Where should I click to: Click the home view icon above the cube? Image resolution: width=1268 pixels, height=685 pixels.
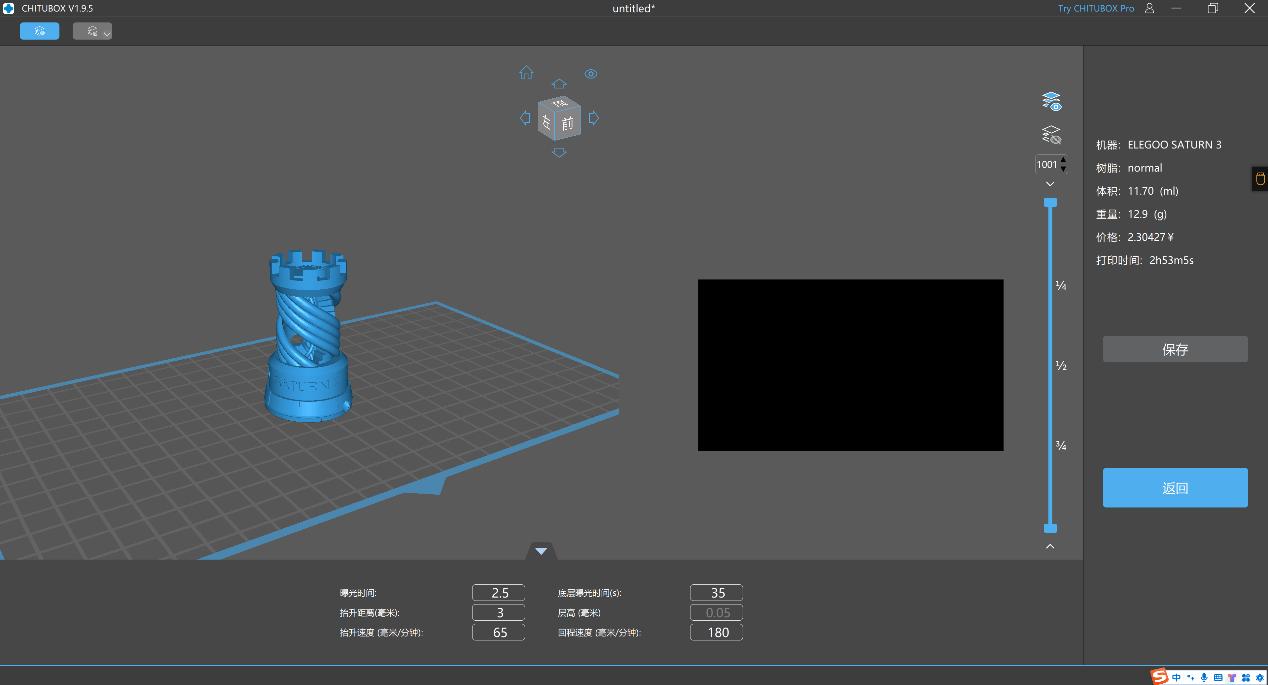pos(526,73)
